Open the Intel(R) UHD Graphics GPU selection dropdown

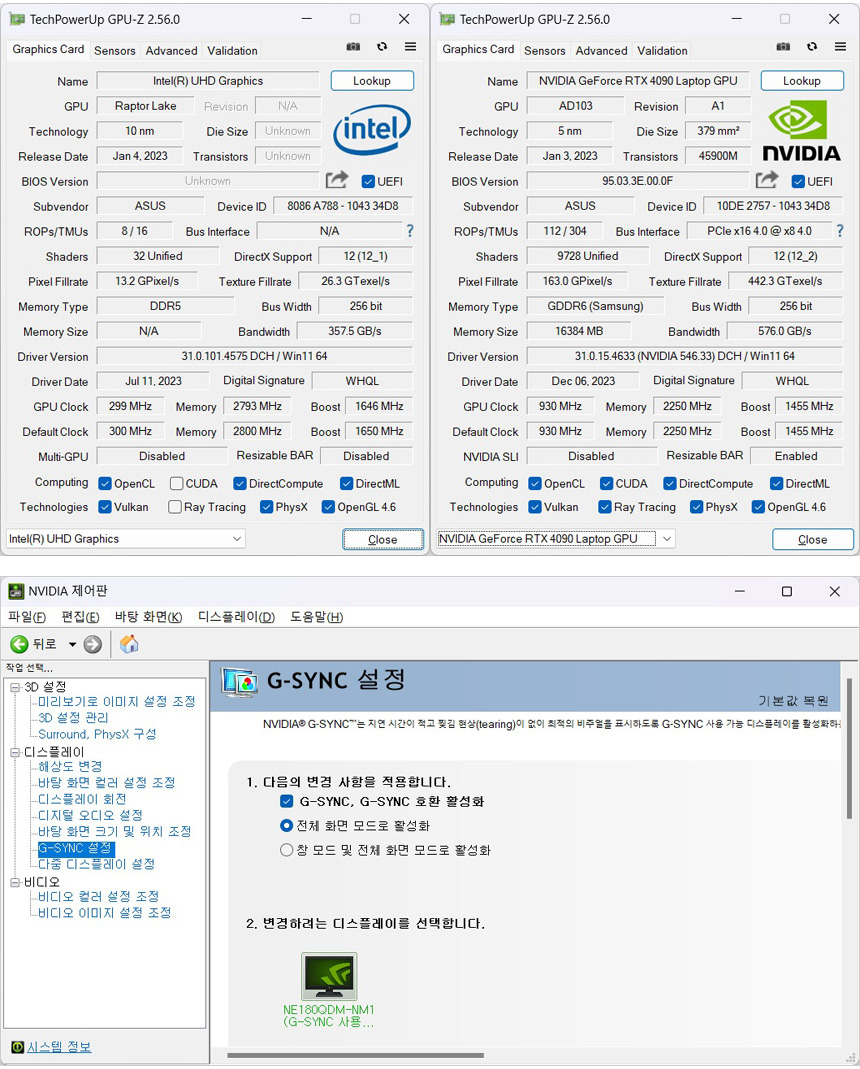(x=126, y=539)
